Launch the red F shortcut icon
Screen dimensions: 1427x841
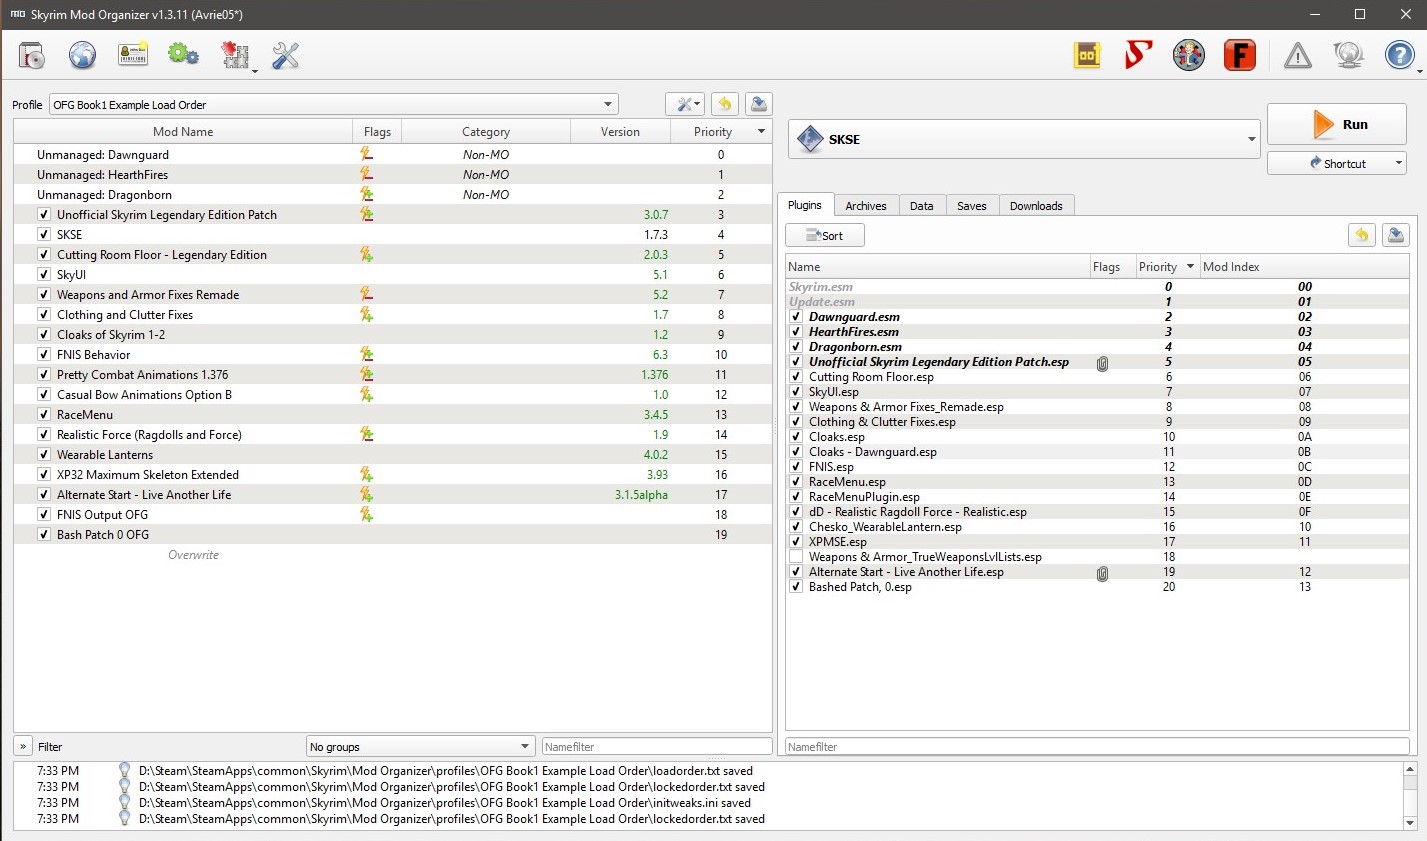1240,55
